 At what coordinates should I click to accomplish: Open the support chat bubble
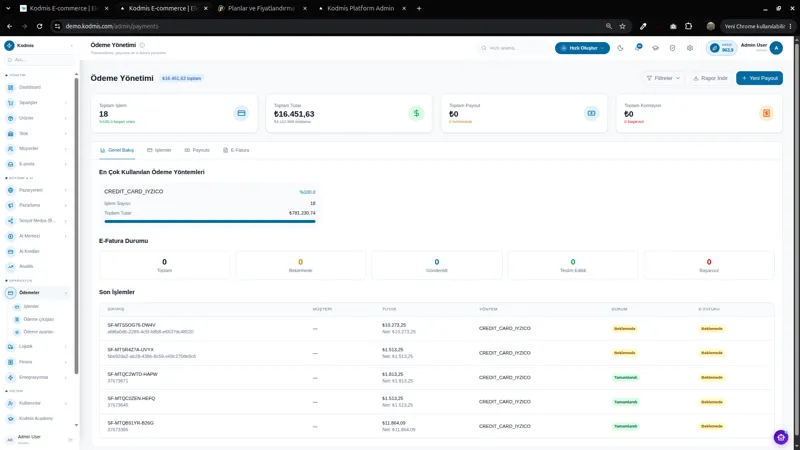click(781, 437)
